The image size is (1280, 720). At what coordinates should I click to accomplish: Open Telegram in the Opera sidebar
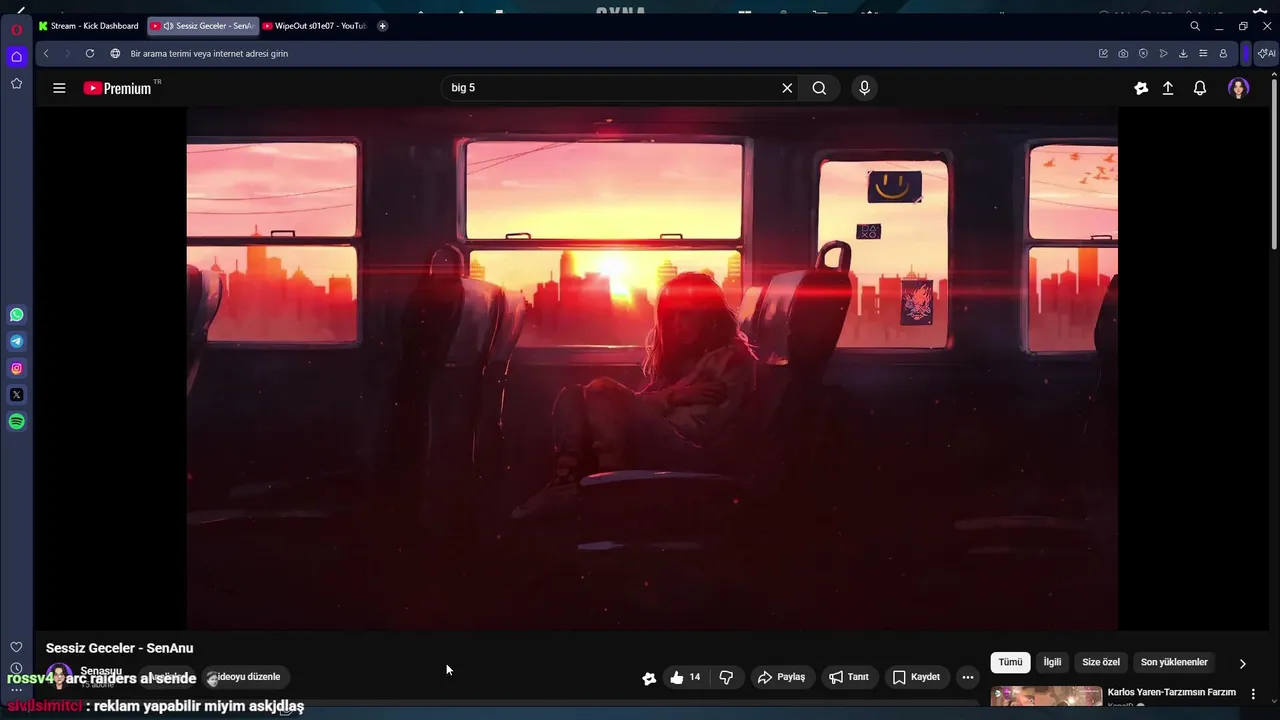pos(17,342)
